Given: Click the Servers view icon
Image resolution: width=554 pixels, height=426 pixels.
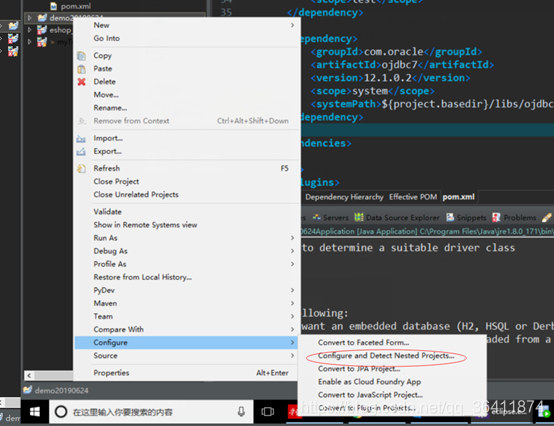Looking at the screenshot, I should pos(317,218).
